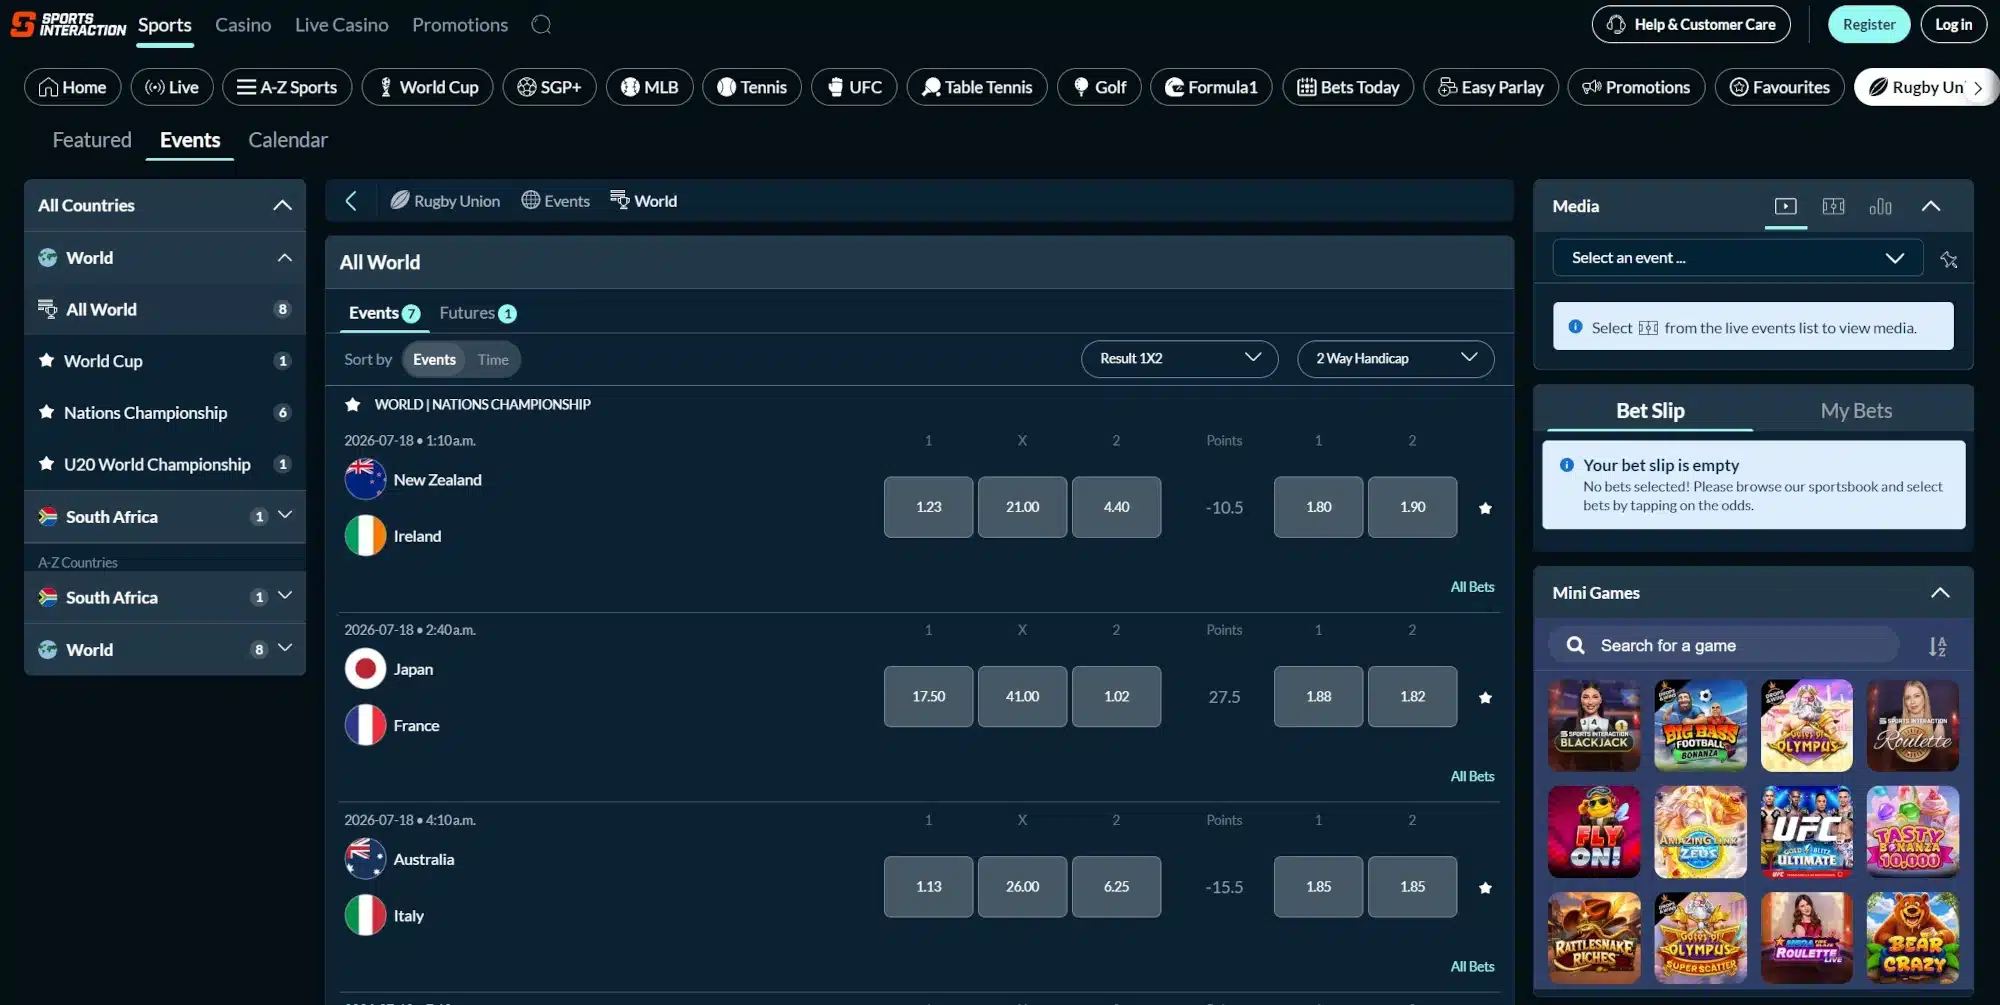Viewport: 2000px width, 1005px height.
Task: Click Search for a game field
Action: tap(1724, 646)
